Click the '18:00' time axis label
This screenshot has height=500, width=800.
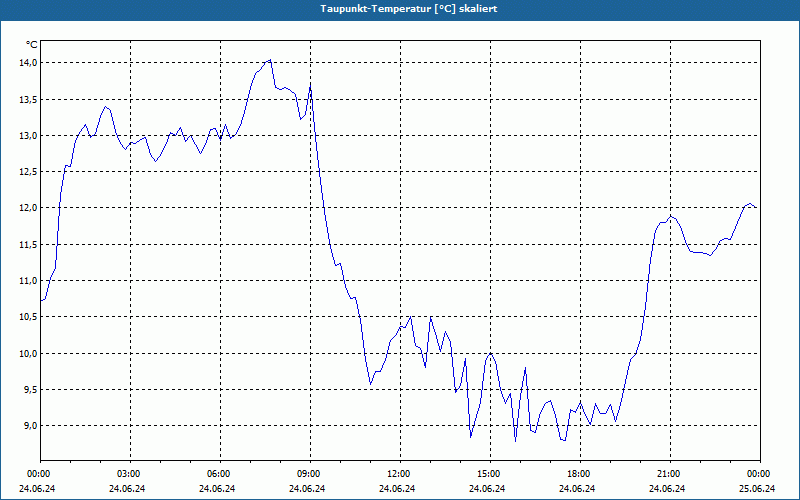(x=577, y=474)
